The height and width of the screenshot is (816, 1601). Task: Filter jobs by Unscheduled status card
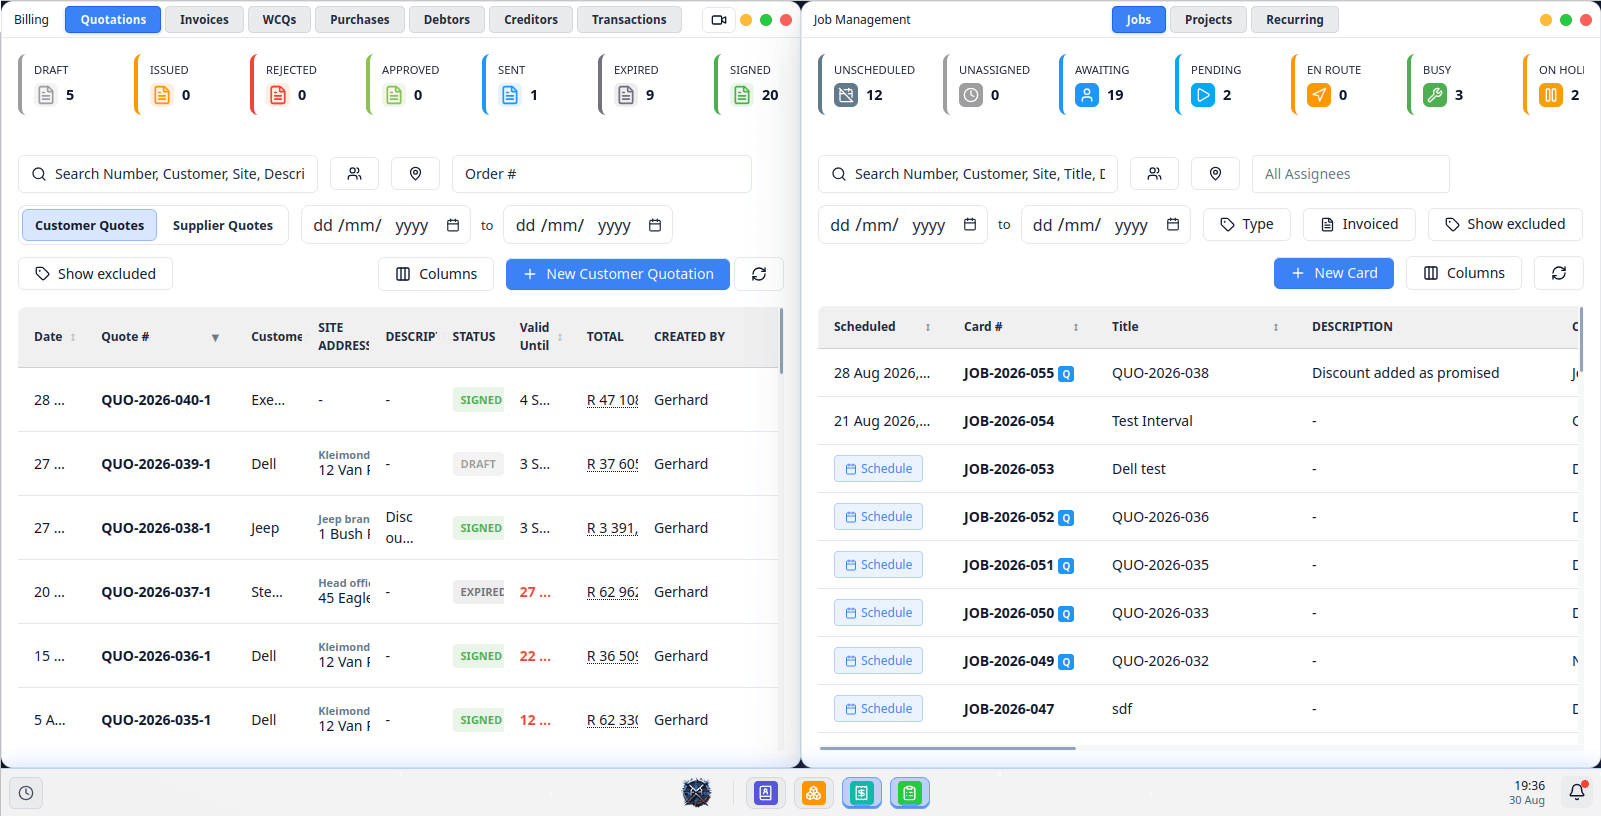pos(871,85)
